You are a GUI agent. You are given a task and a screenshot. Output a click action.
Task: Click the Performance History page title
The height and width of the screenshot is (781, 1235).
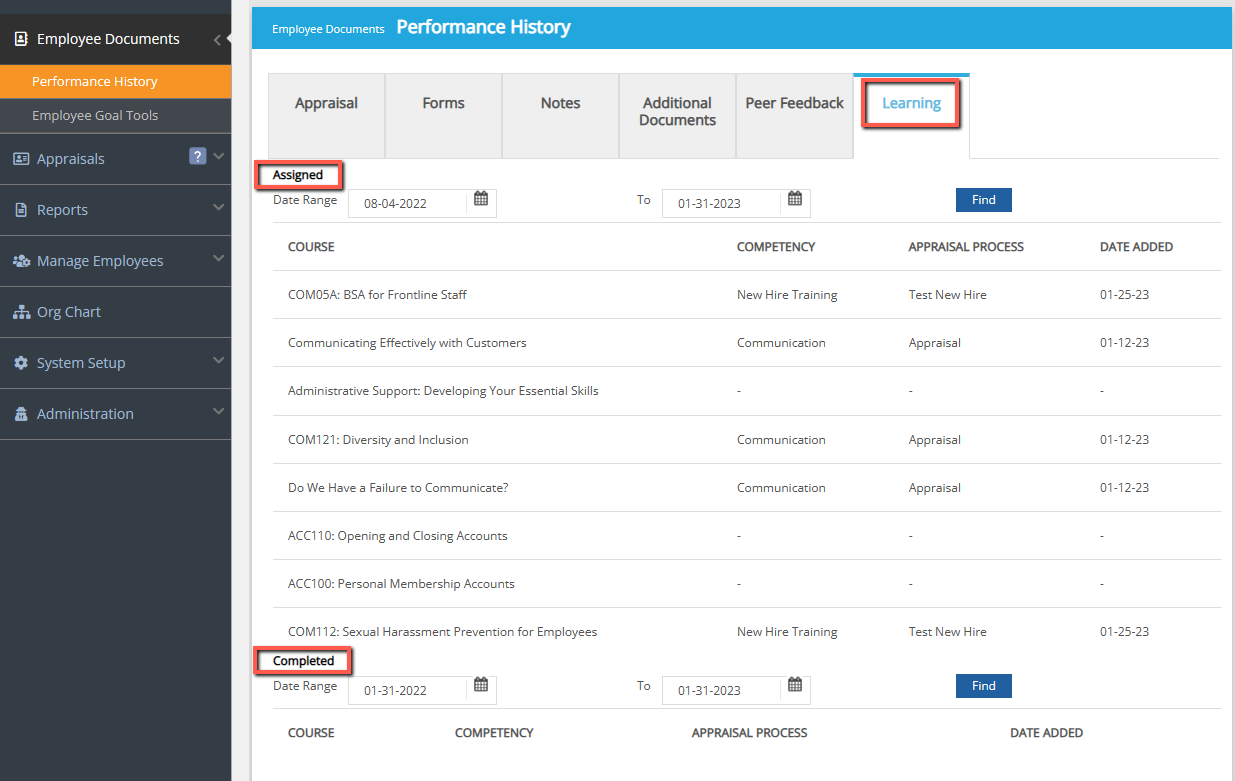(483, 28)
